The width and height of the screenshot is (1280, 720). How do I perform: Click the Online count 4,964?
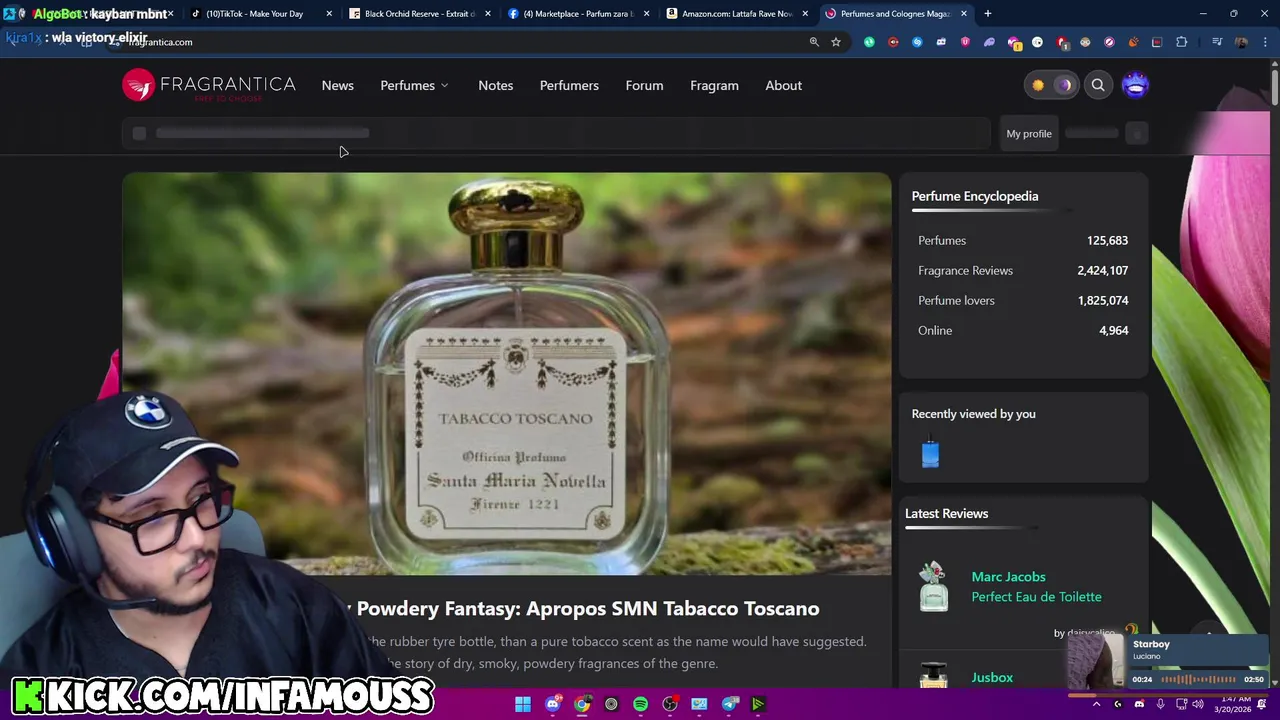(x=1113, y=330)
